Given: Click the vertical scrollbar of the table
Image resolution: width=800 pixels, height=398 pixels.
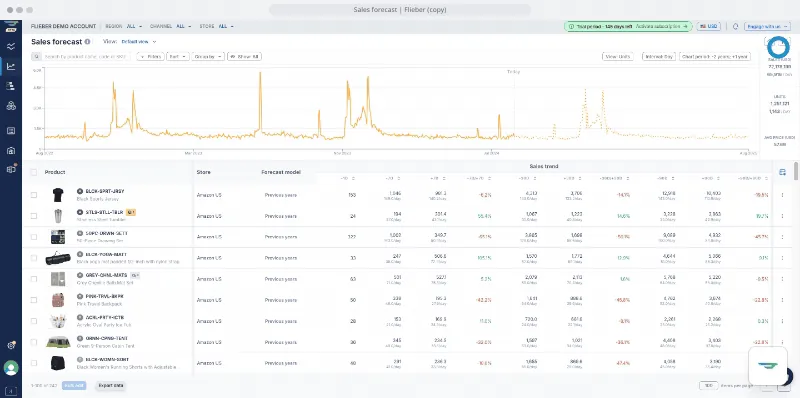Looking at the screenshot, I should pyautogui.click(x=796, y=171).
